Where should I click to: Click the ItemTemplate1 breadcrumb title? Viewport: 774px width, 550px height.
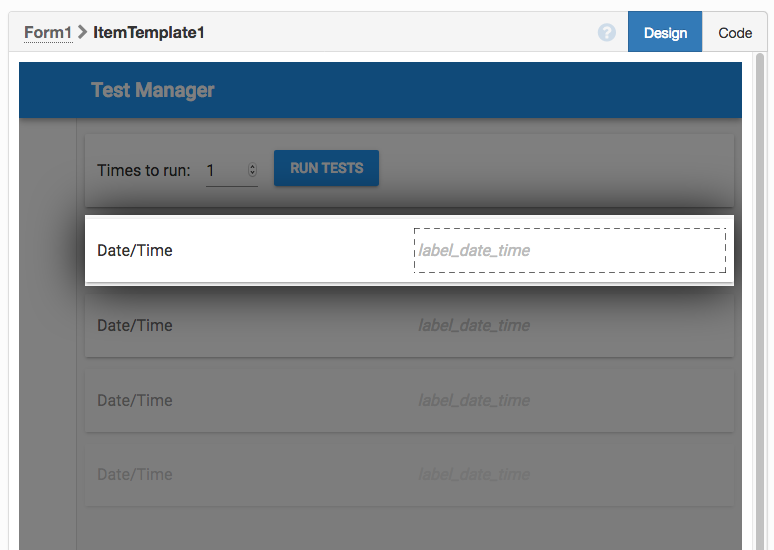coord(149,33)
